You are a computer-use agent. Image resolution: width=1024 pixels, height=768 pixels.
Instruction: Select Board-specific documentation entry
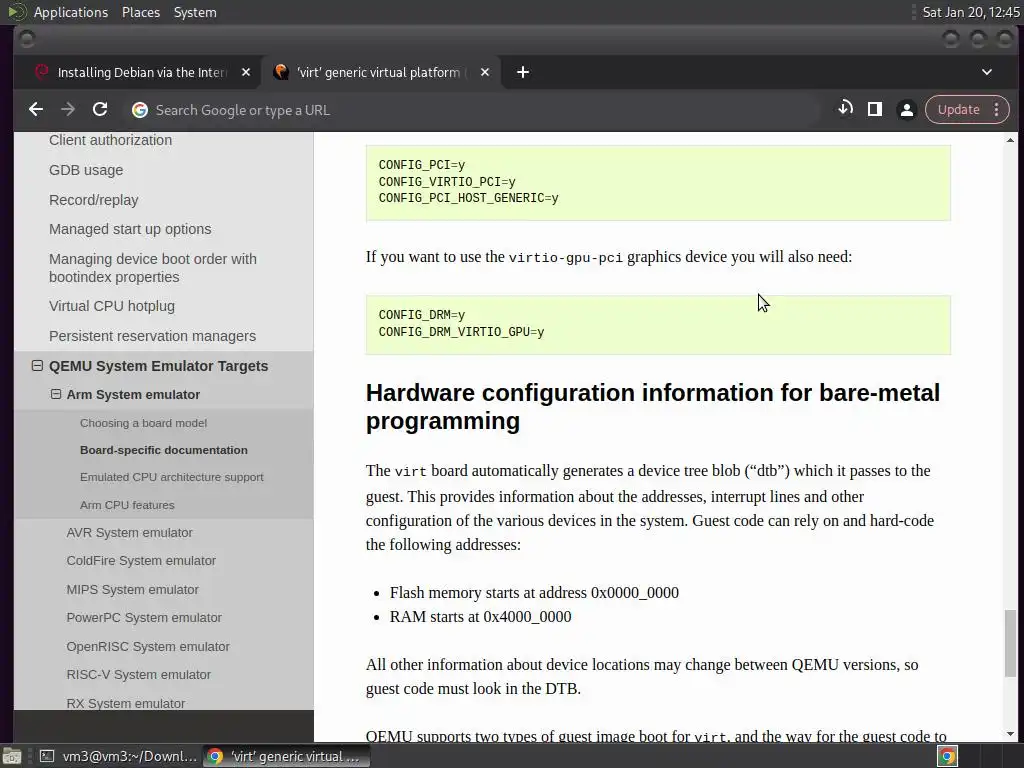coord(164,450)
